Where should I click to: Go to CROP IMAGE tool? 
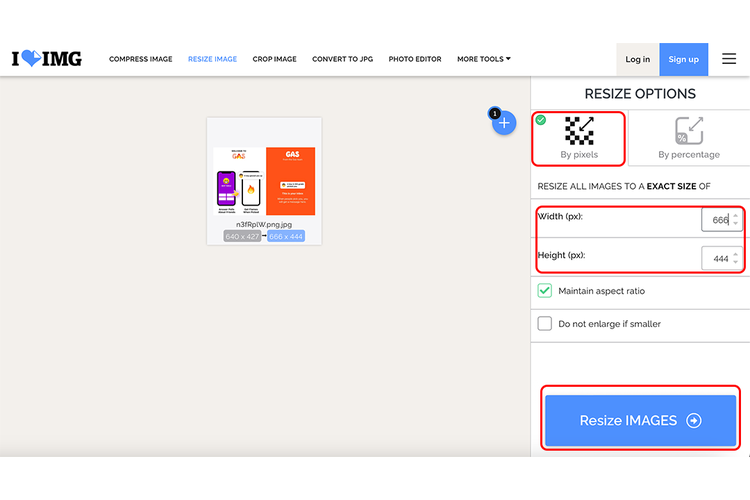coord(274,59)
